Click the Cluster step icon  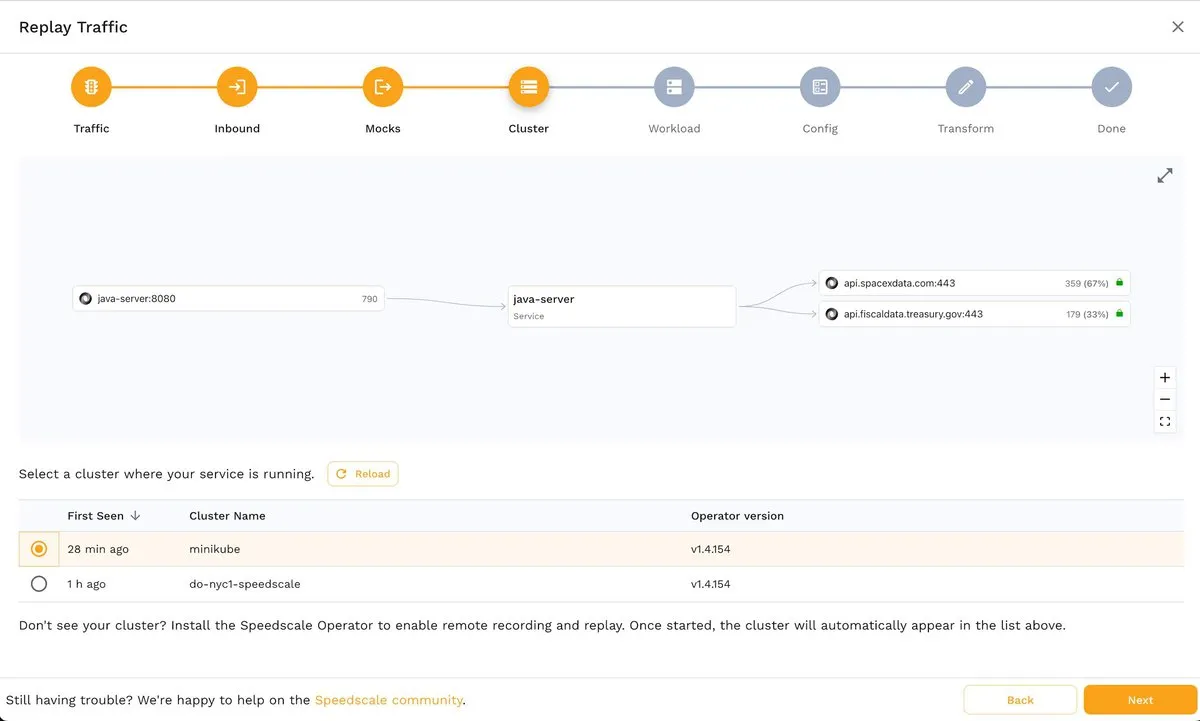click(528, 87)
